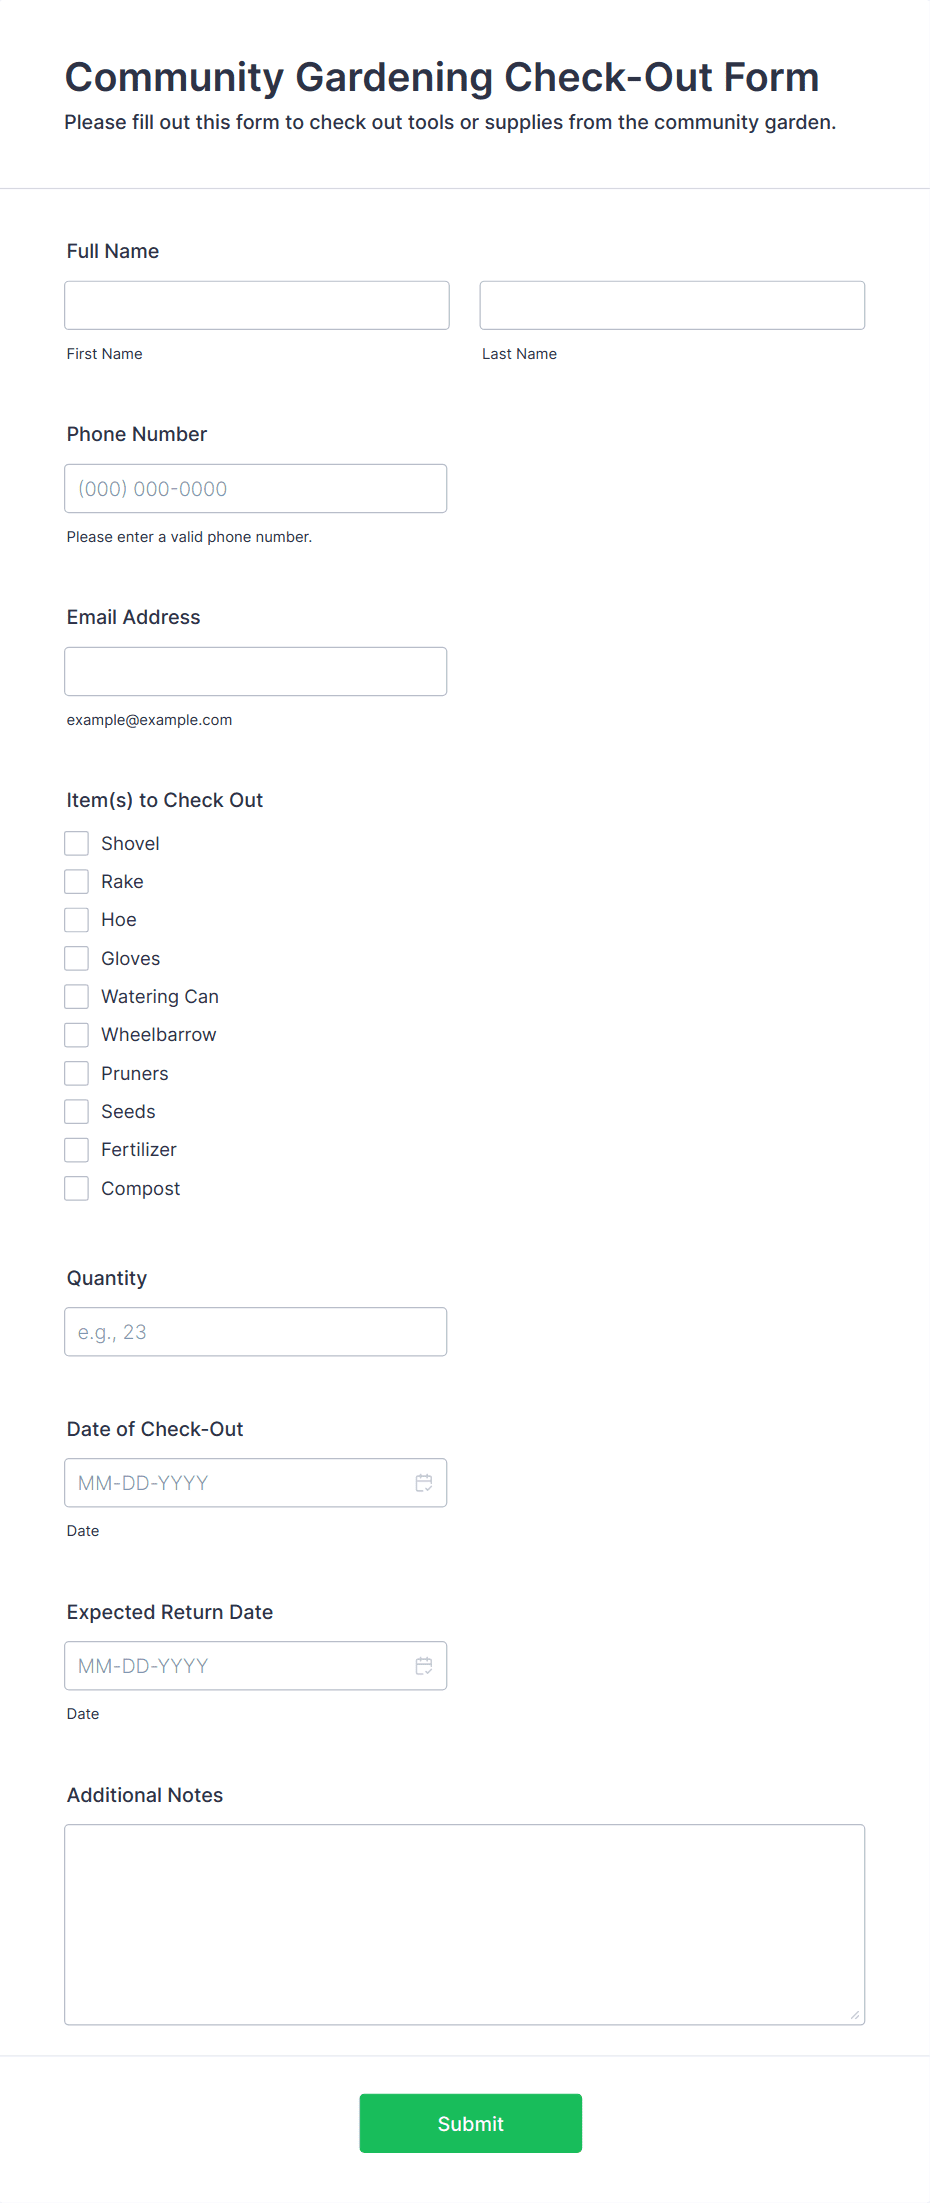The image size is (930, 2203).
Task: Tick the Compost checkbox
Action: 77,1189
